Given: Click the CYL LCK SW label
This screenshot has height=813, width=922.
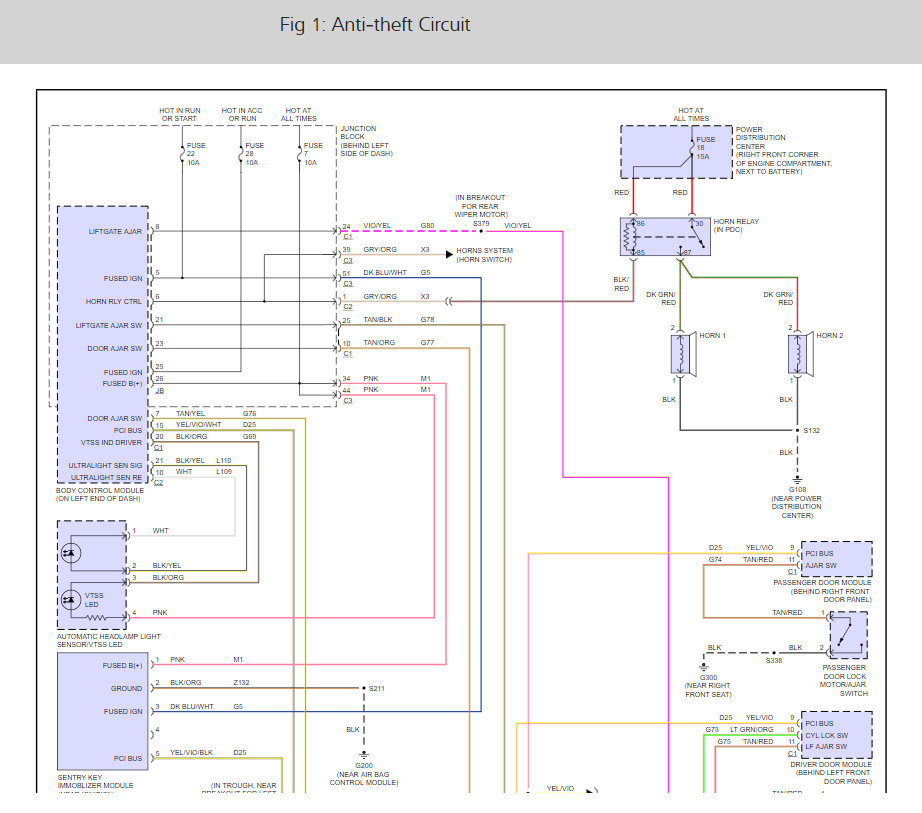Looking at the screenshot, I should coord(826,735).
